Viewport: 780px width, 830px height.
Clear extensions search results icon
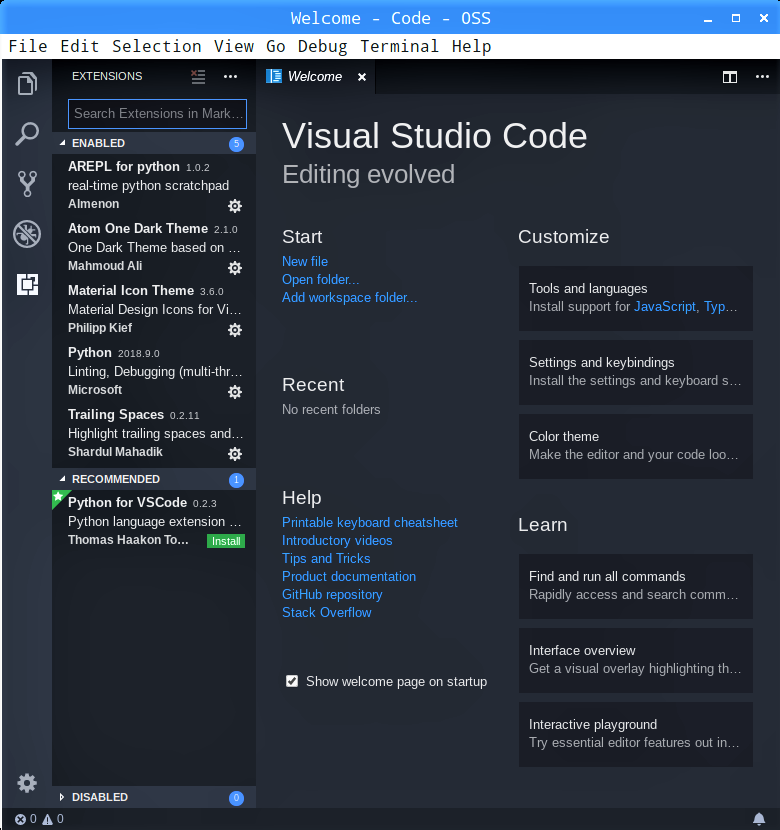click(198, 77)
